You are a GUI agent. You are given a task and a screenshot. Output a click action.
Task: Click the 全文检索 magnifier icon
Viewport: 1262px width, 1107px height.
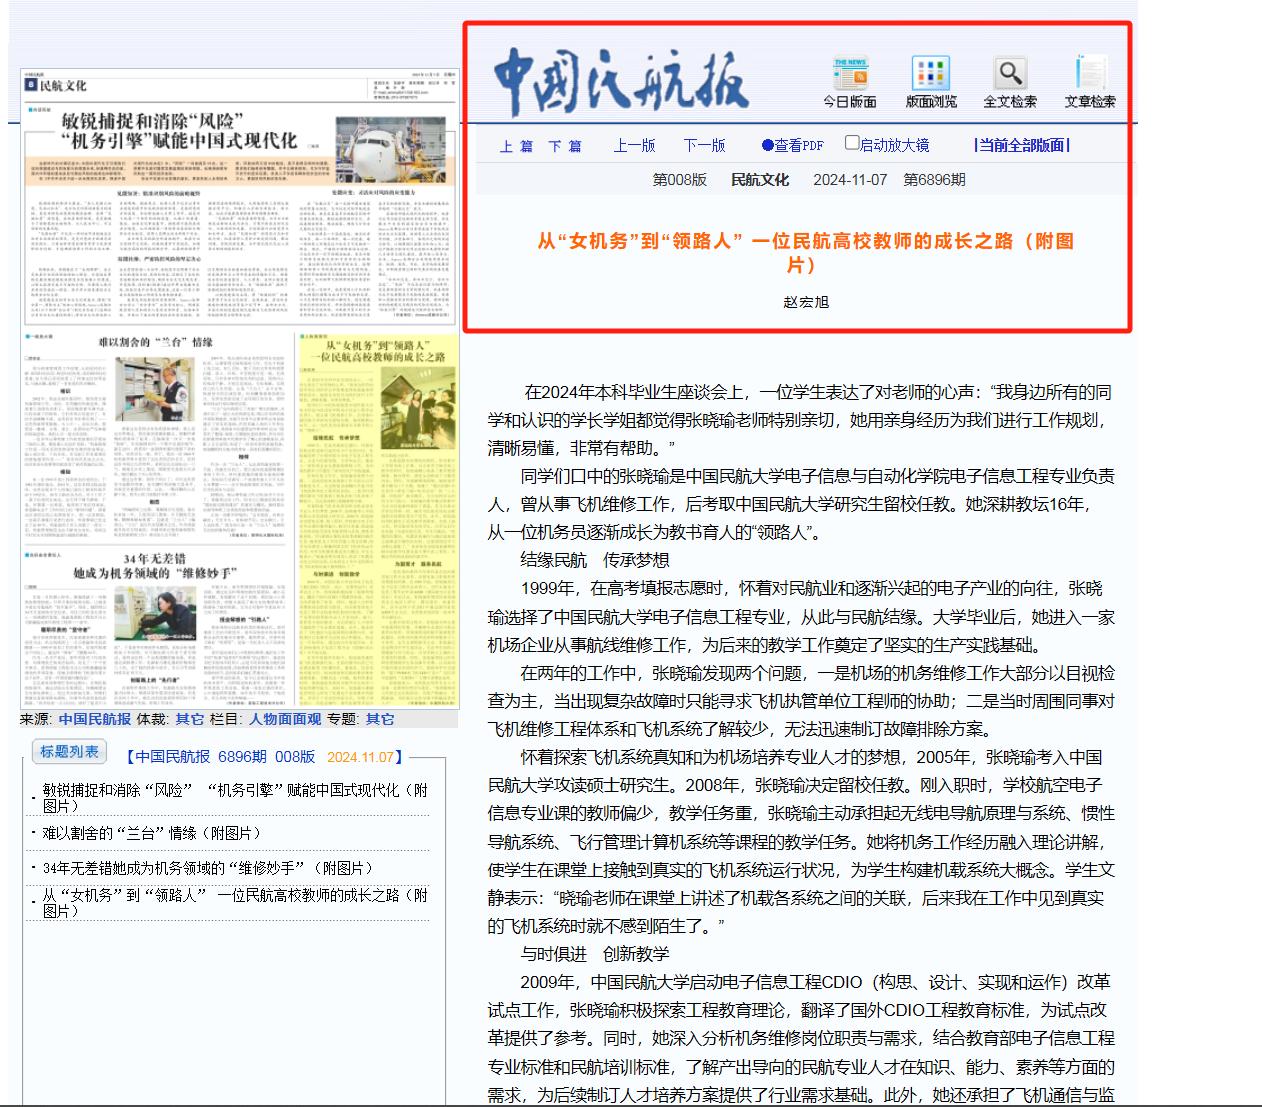pyautogui.click(x=1010, y=75)
